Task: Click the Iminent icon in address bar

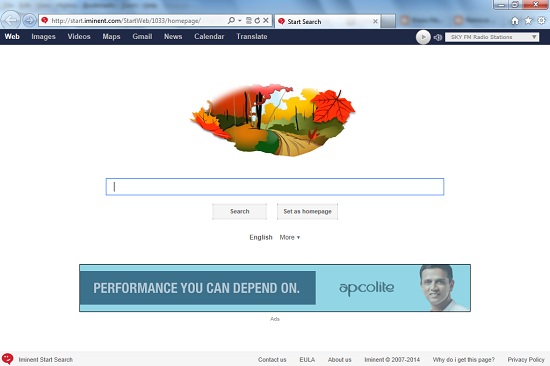Action: click(45, 20)
